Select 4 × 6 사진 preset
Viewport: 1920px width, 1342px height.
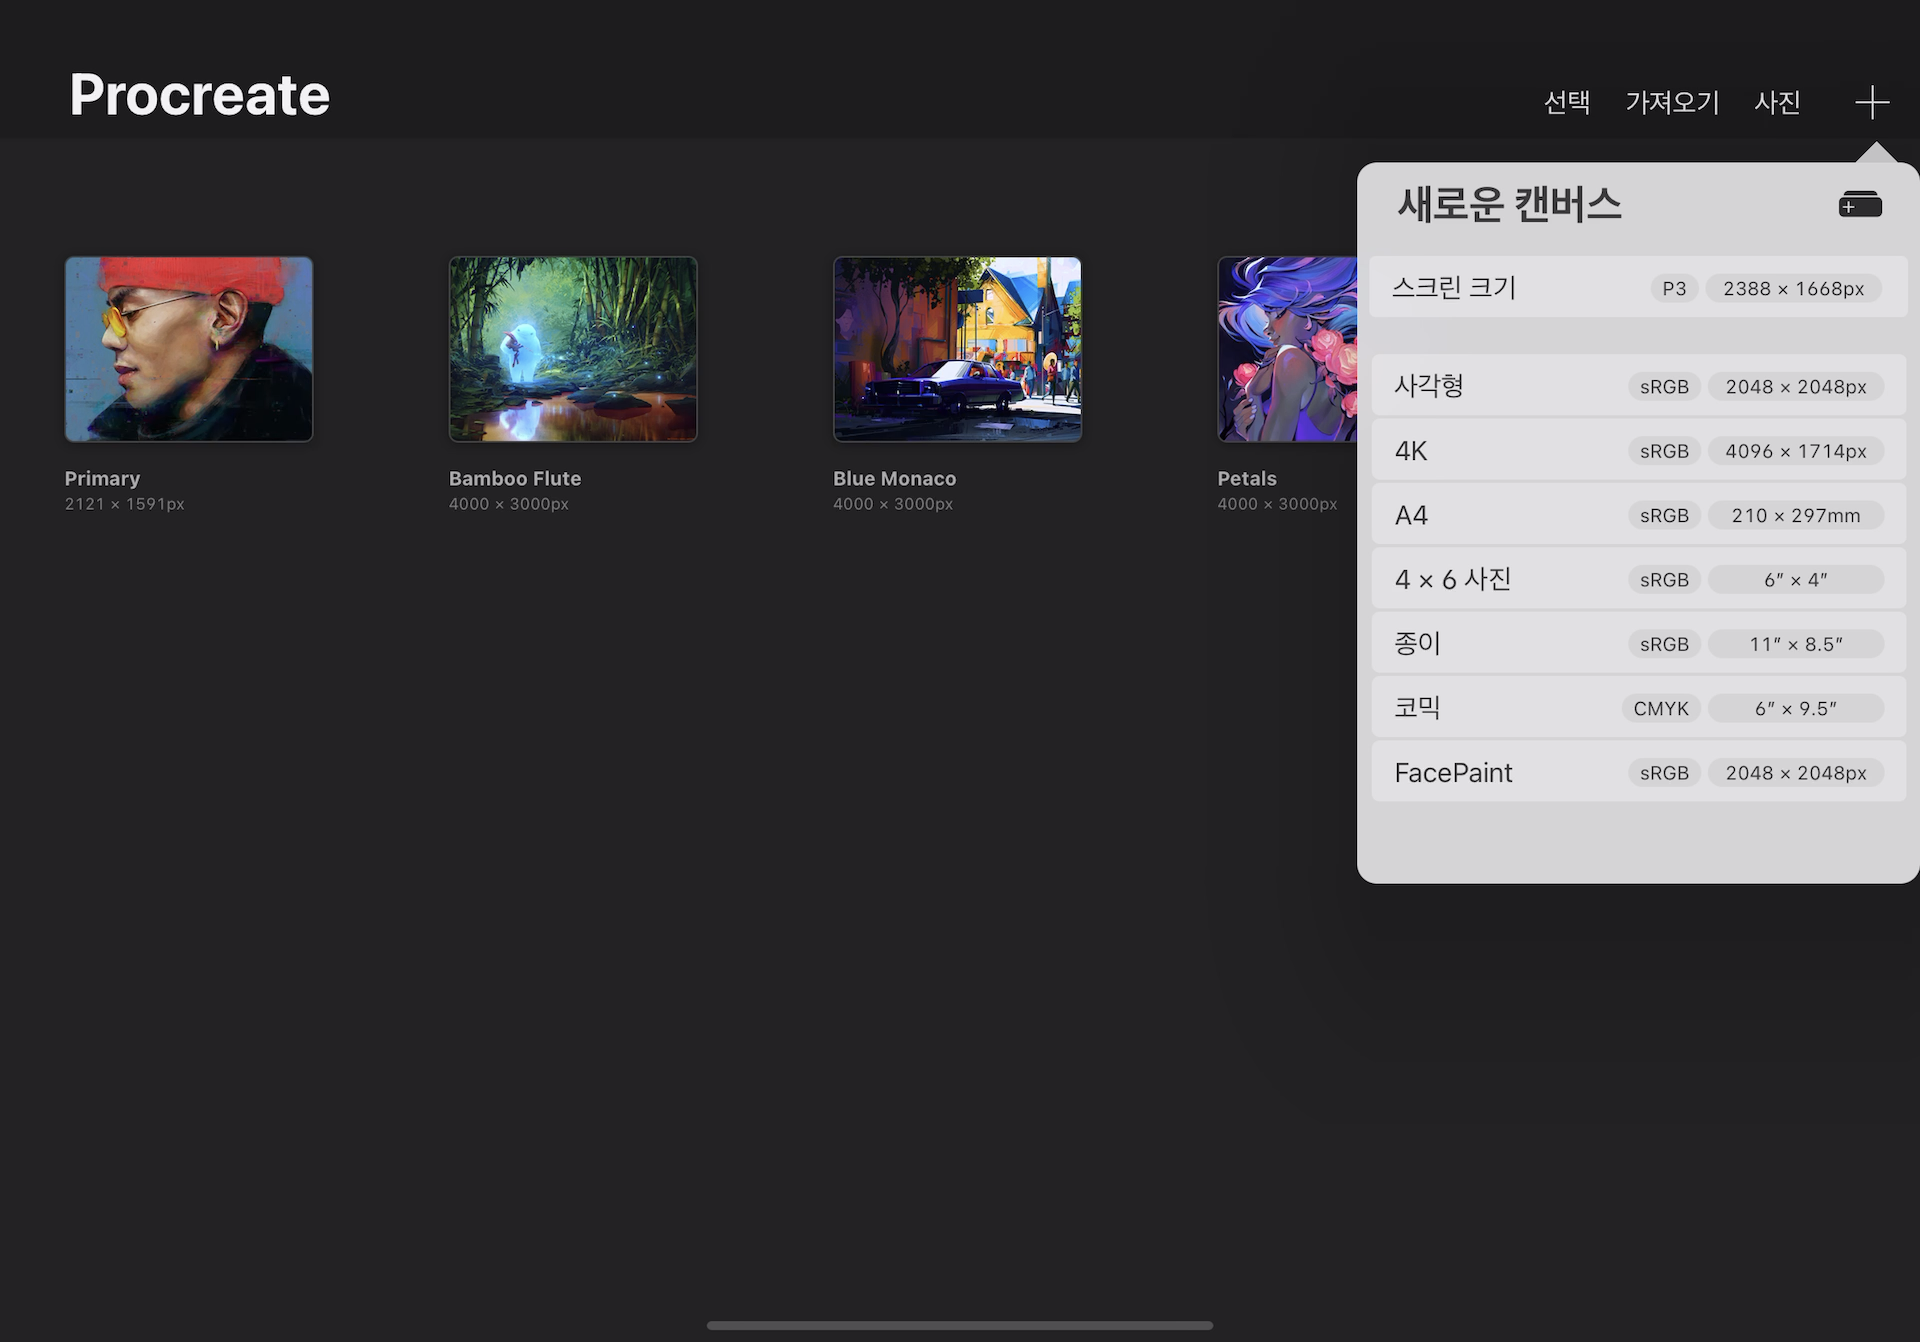[1637, 579]
